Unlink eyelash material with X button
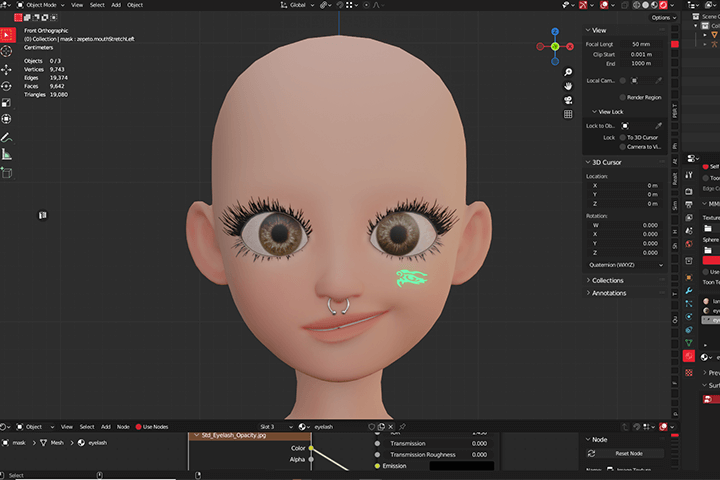720x480 pixels. (x=391, y=427)
